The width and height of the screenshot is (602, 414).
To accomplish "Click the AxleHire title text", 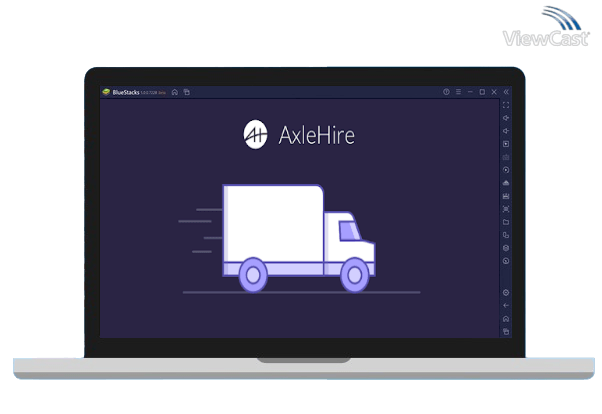I will [x=317, y=135].
